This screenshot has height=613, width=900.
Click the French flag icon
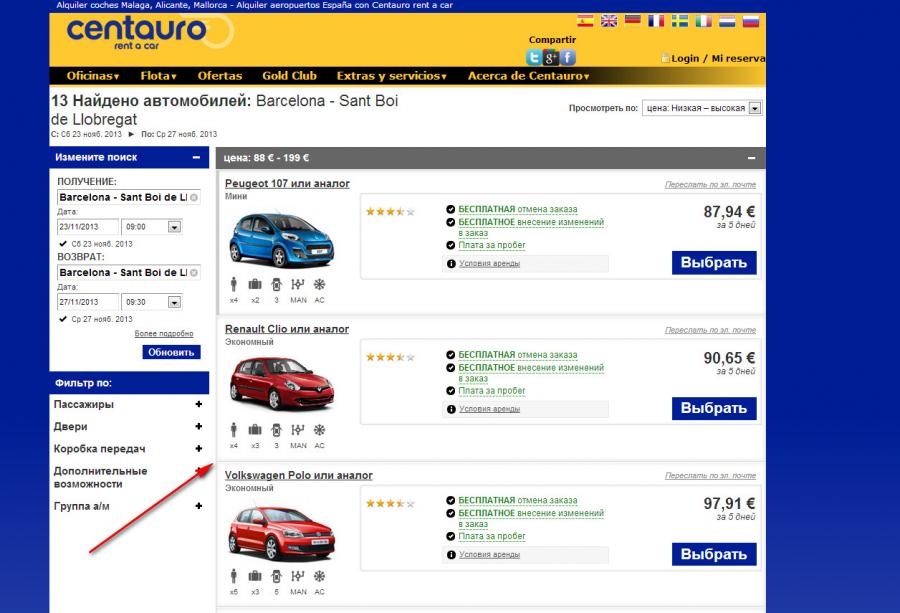pos(656,21)
